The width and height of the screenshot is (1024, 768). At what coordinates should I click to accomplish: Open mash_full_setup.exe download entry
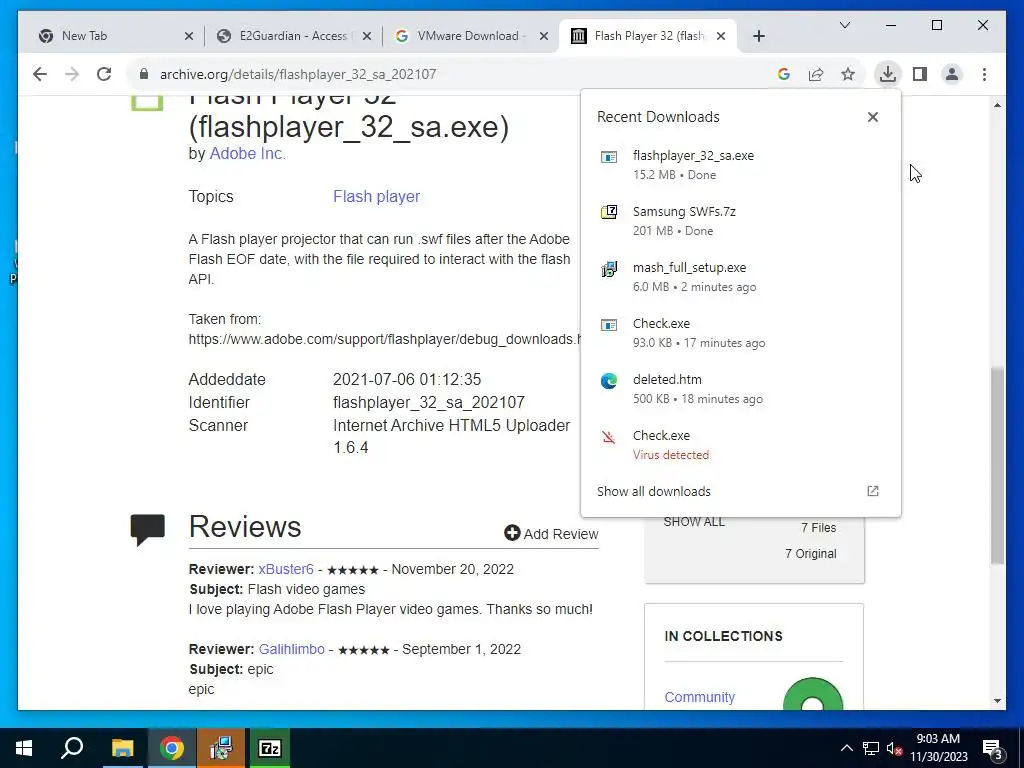(741, 277)
